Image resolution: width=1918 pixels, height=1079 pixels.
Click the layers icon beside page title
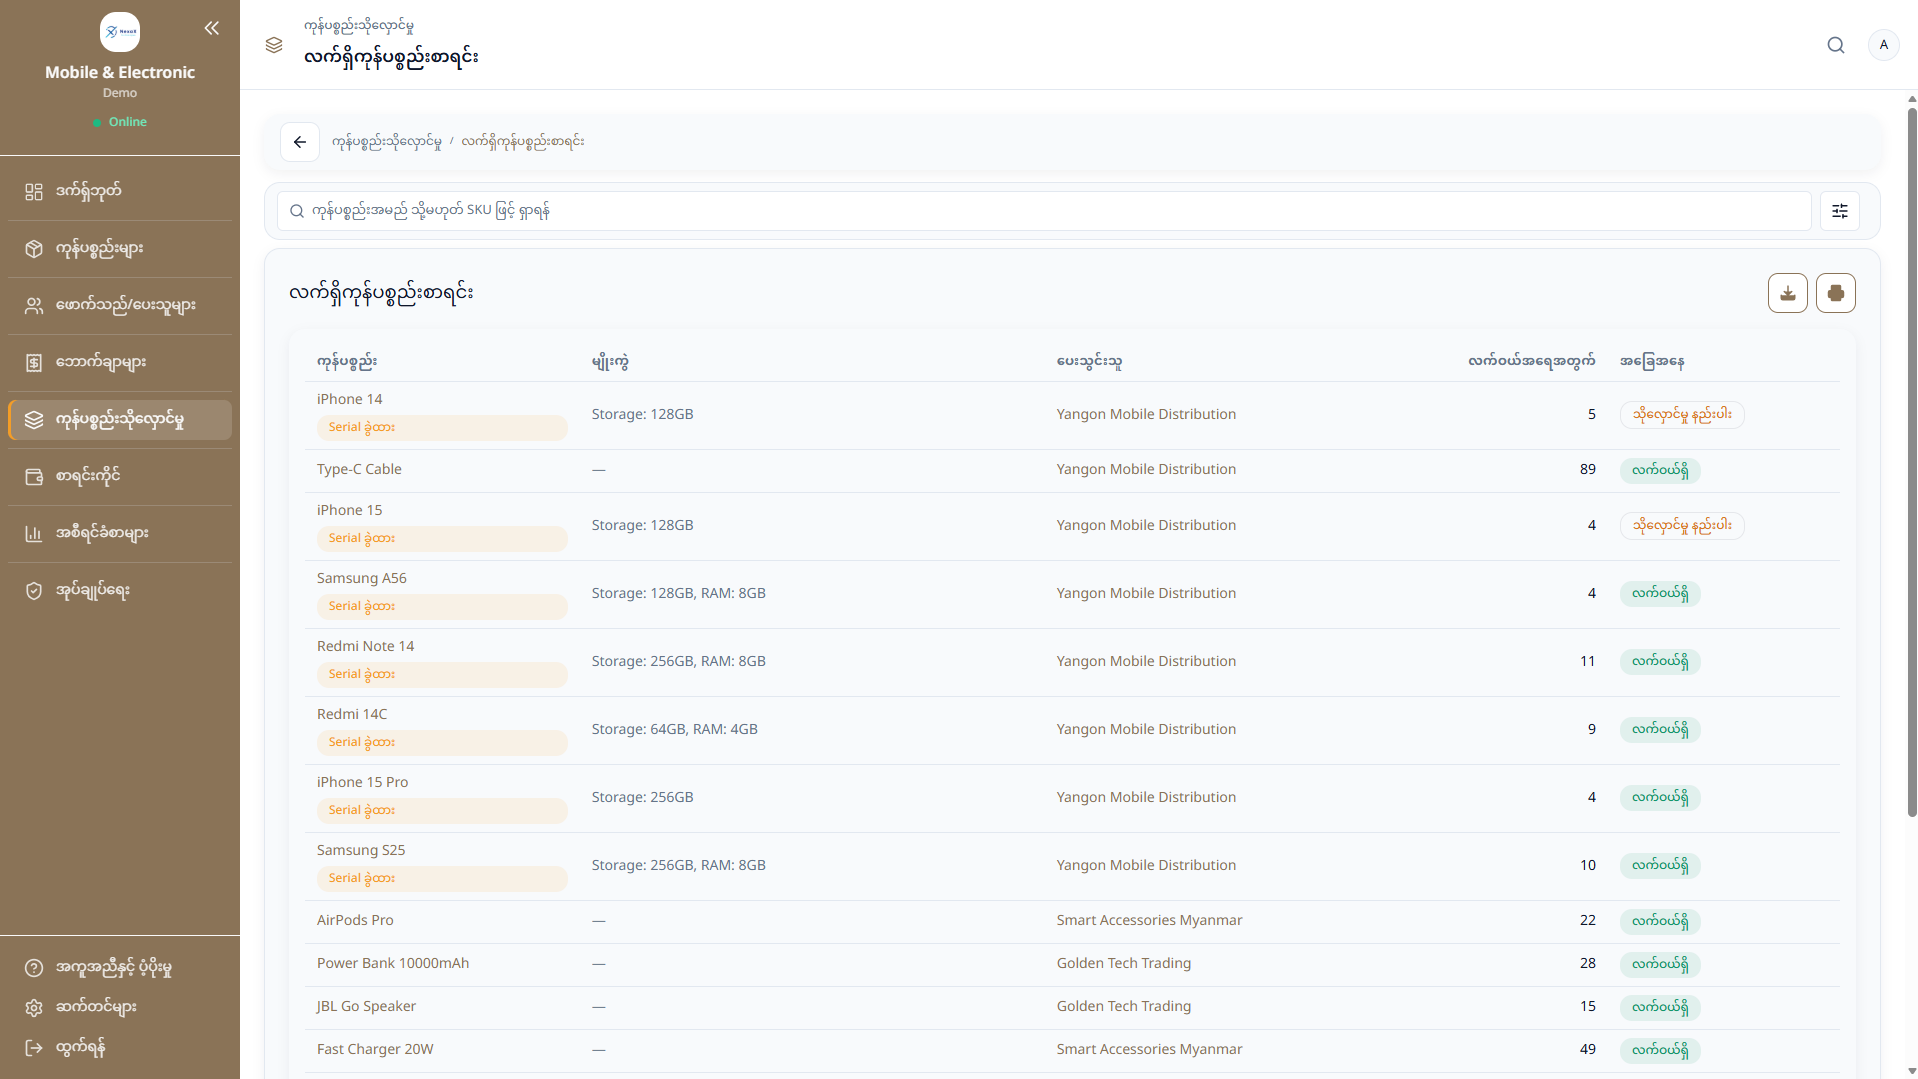click(274, 45)
